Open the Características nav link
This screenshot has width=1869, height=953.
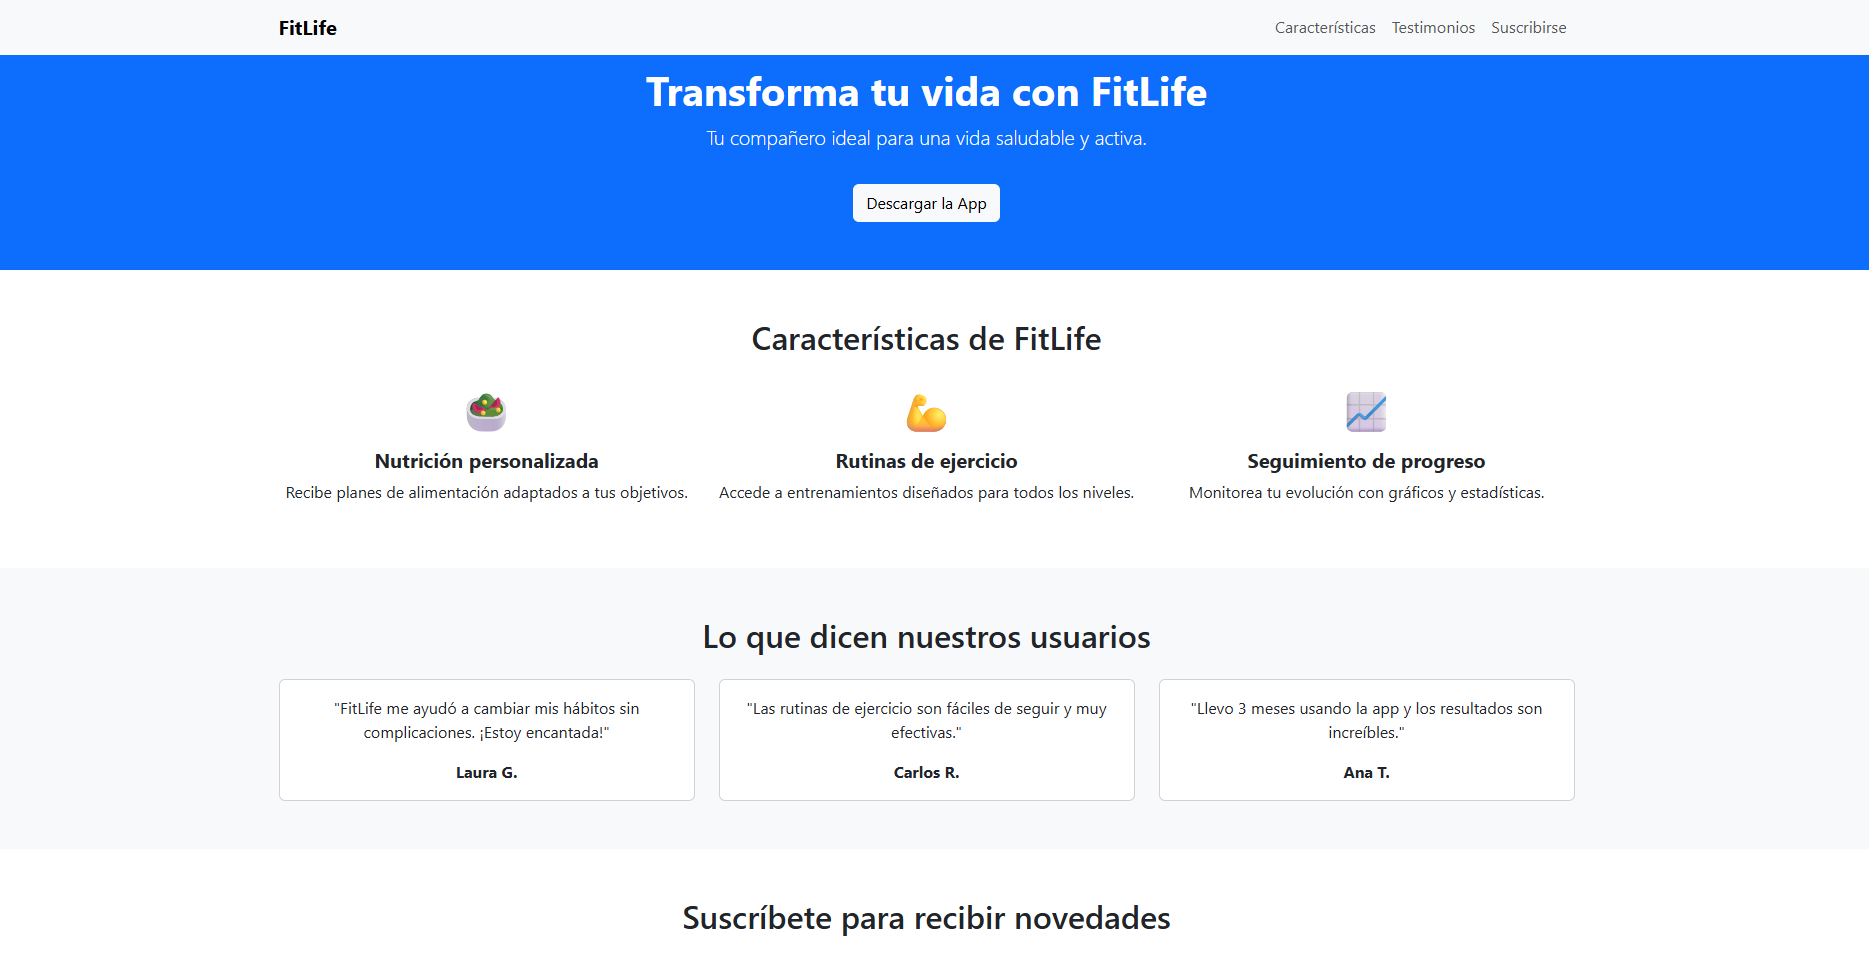coord(1324,28)
